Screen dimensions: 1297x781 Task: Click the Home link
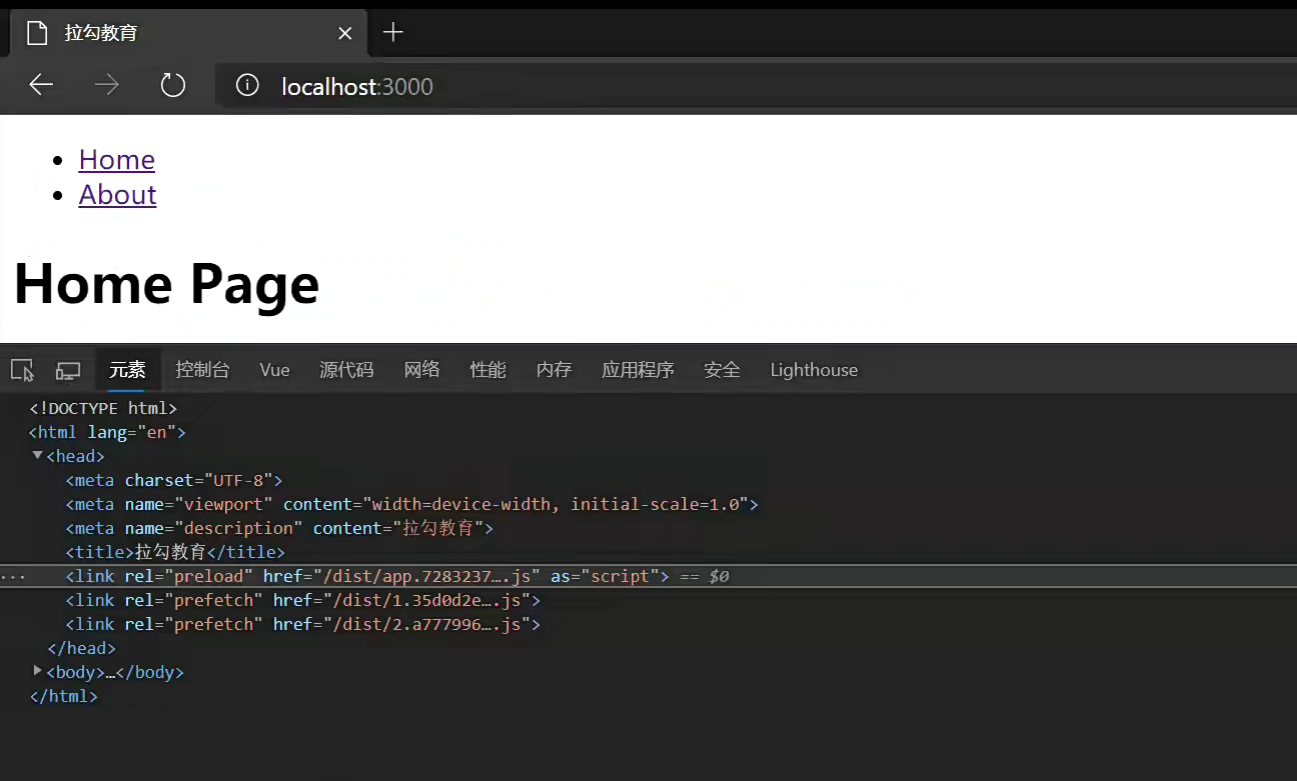[x=116, y=160]
